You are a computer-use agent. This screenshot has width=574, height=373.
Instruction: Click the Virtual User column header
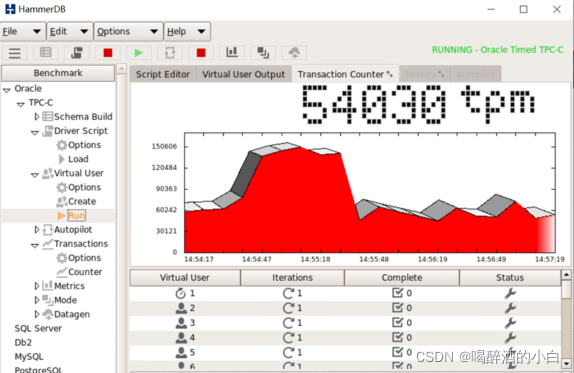[x=185, y=277]
